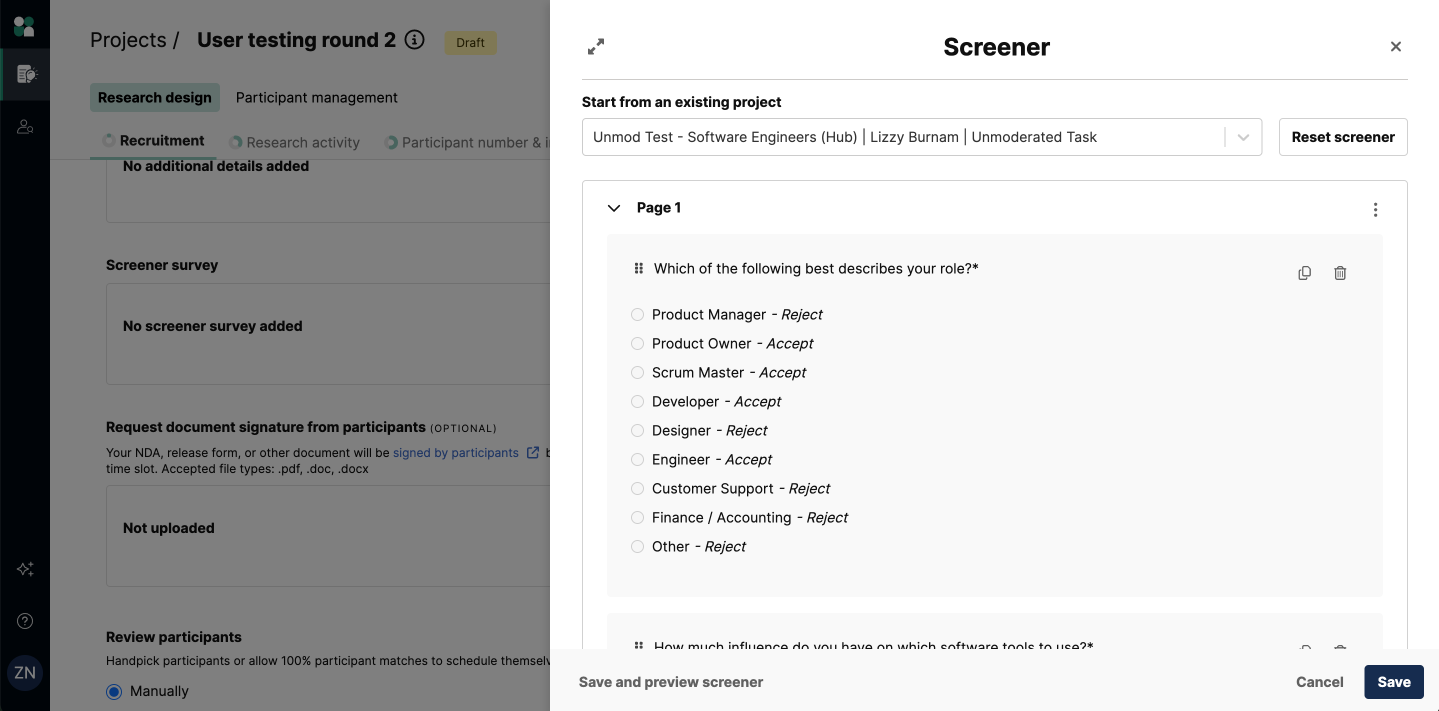Click the No additional details added text
Viewport: 1439px width, 711px height.
(x=216, y=166)
